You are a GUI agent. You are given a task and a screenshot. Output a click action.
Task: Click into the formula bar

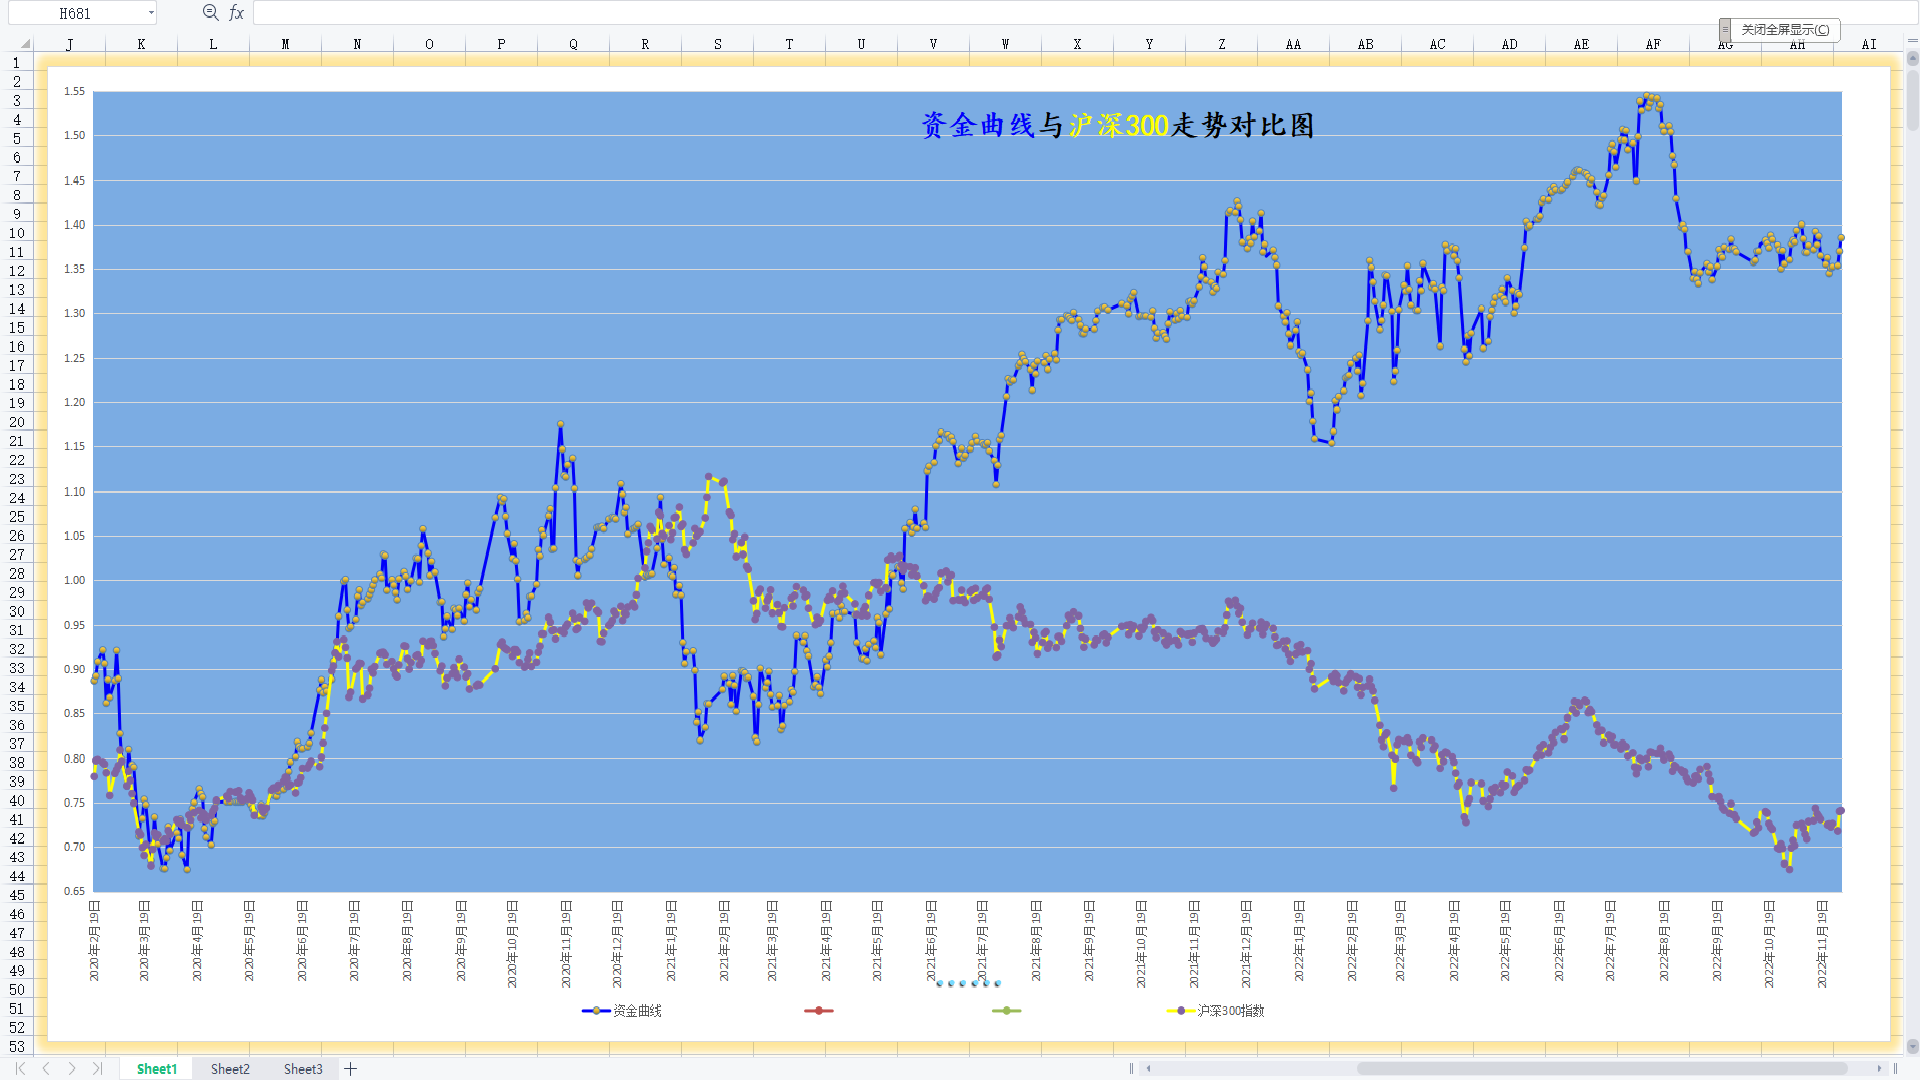(x=1085, y=13)
